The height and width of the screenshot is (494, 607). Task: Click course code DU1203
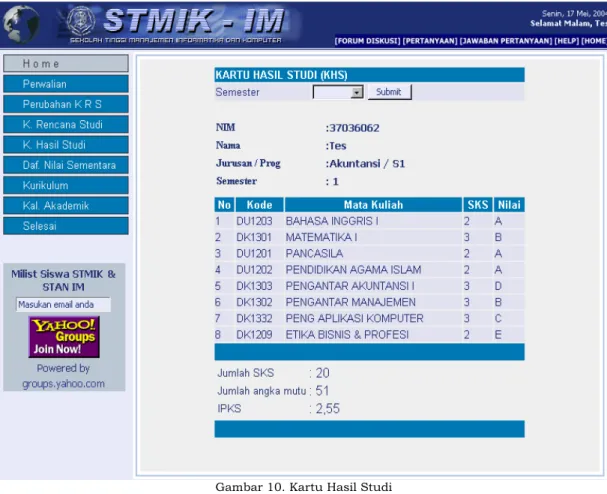coord(254,221)
